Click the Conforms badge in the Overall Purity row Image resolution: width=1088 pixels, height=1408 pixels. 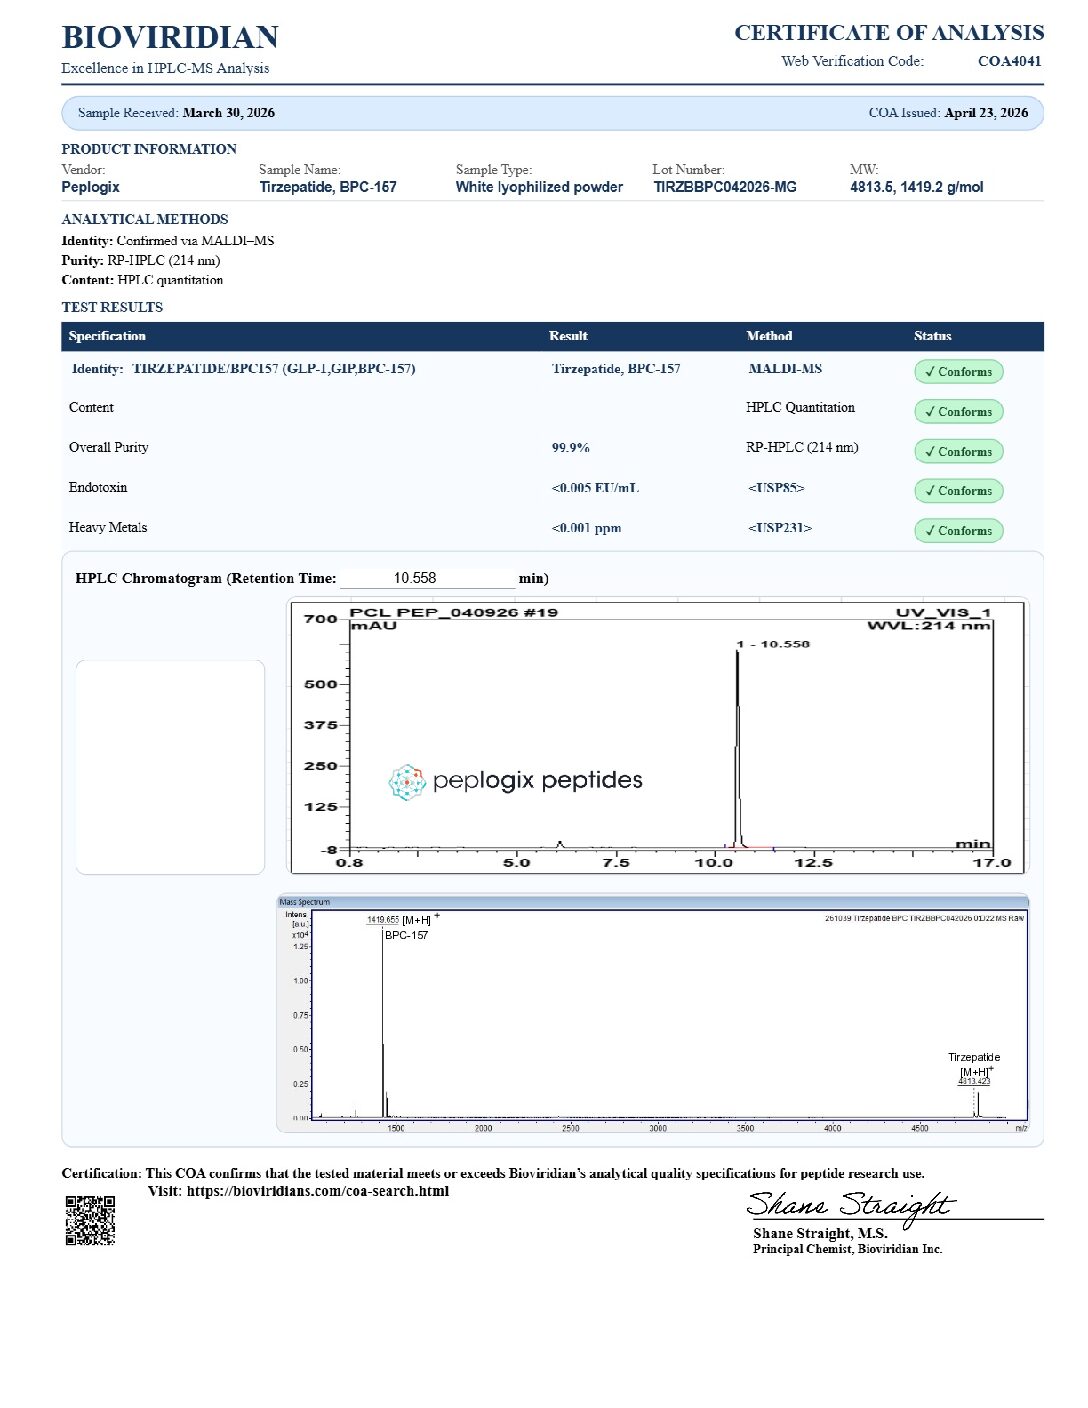958,452
